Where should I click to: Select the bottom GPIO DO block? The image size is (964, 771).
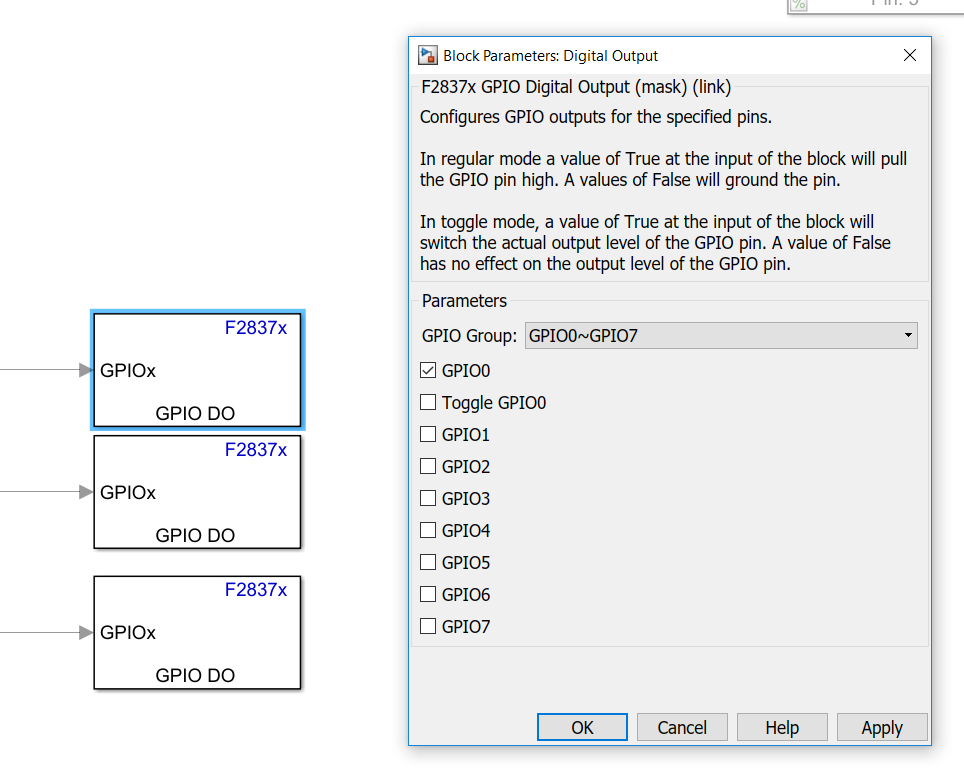(197, 632)
